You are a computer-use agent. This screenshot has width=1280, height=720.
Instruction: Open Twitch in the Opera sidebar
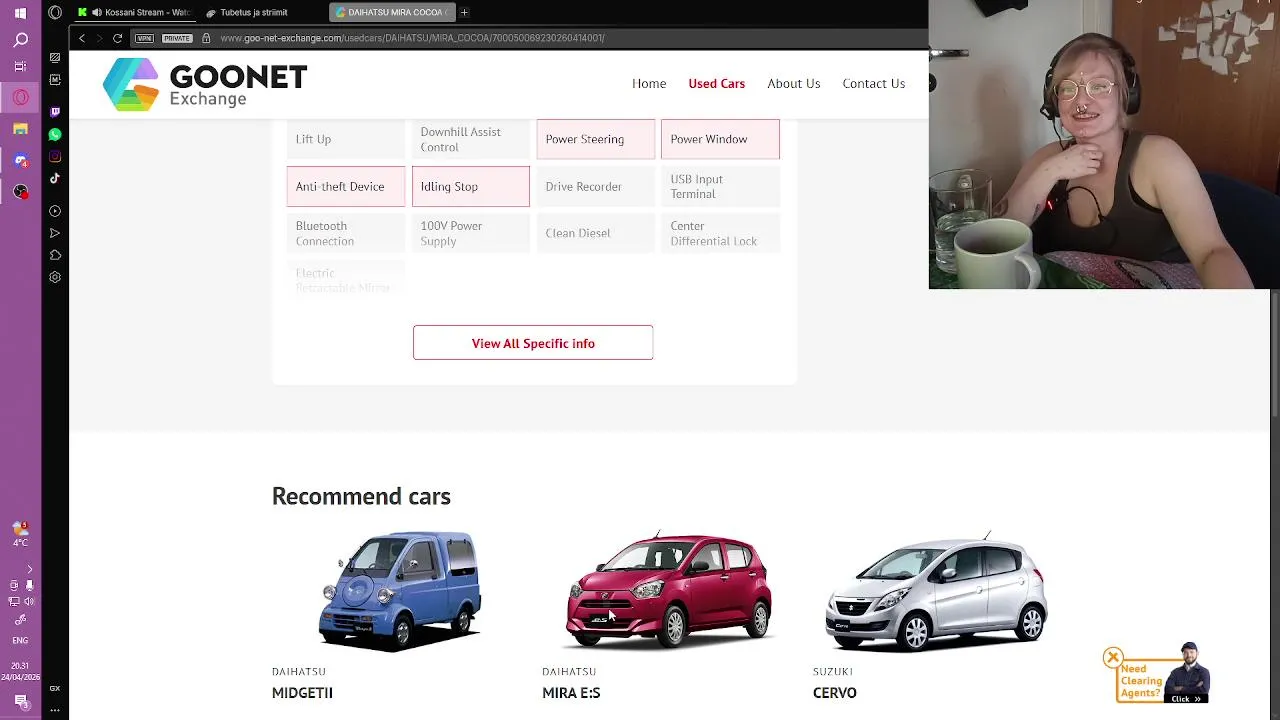[55, 112]
